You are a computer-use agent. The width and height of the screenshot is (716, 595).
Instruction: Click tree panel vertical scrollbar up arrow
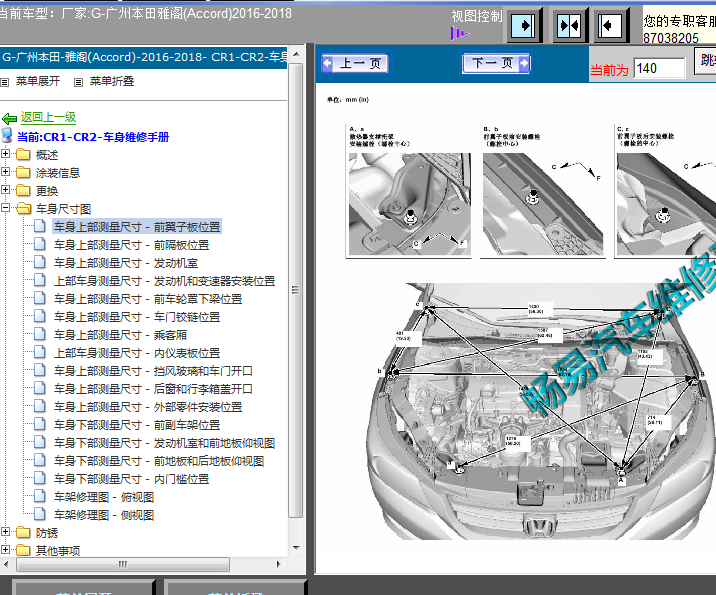point(296,54)
